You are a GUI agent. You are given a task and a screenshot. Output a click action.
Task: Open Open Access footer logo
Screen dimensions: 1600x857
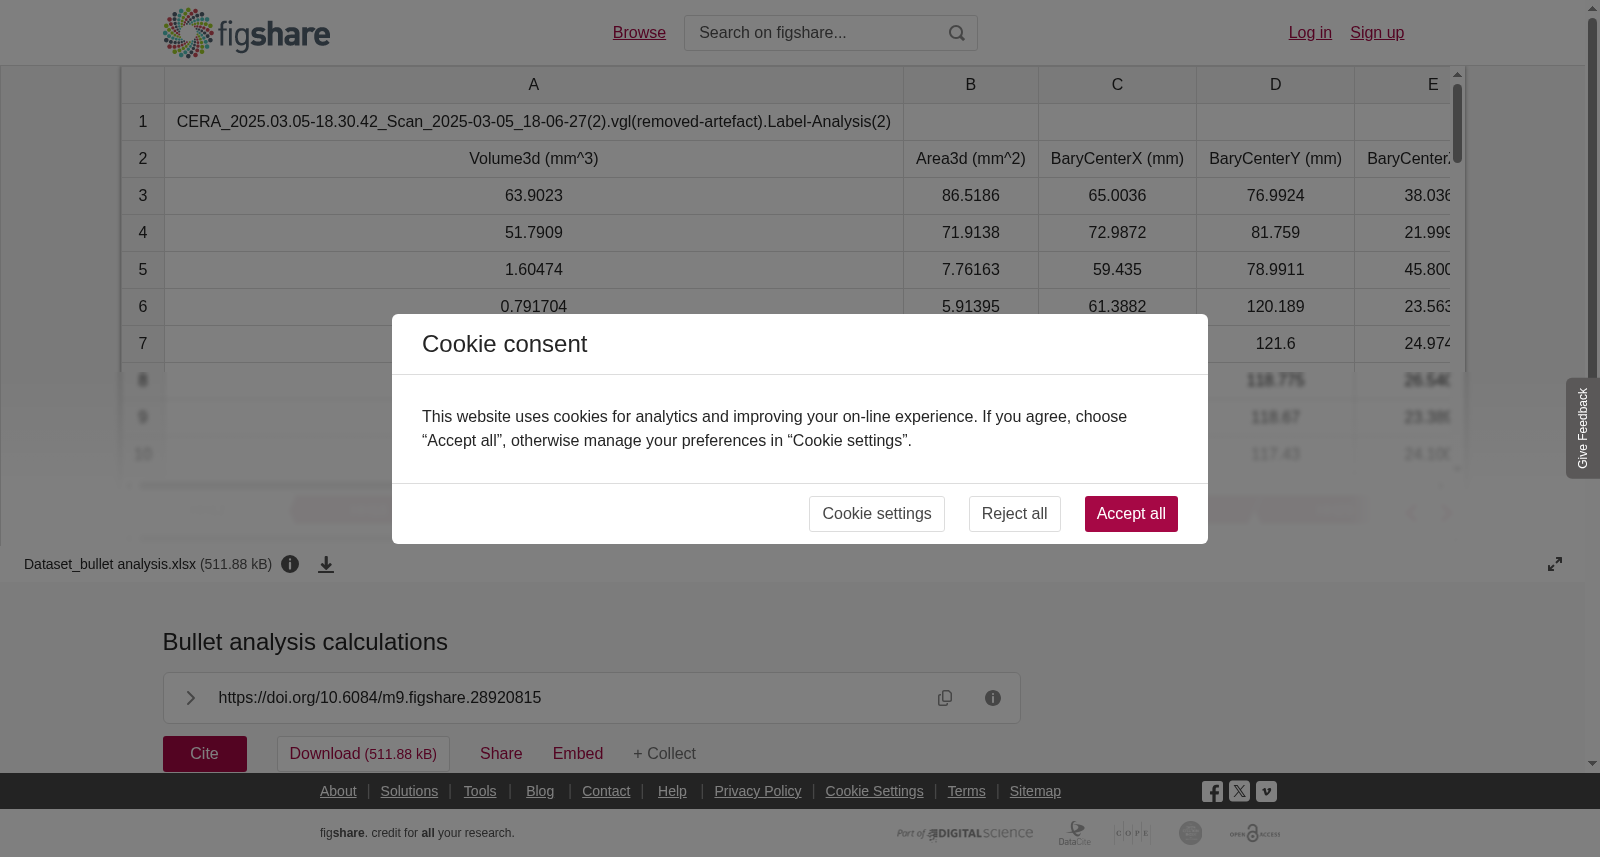click(1255, 833)
